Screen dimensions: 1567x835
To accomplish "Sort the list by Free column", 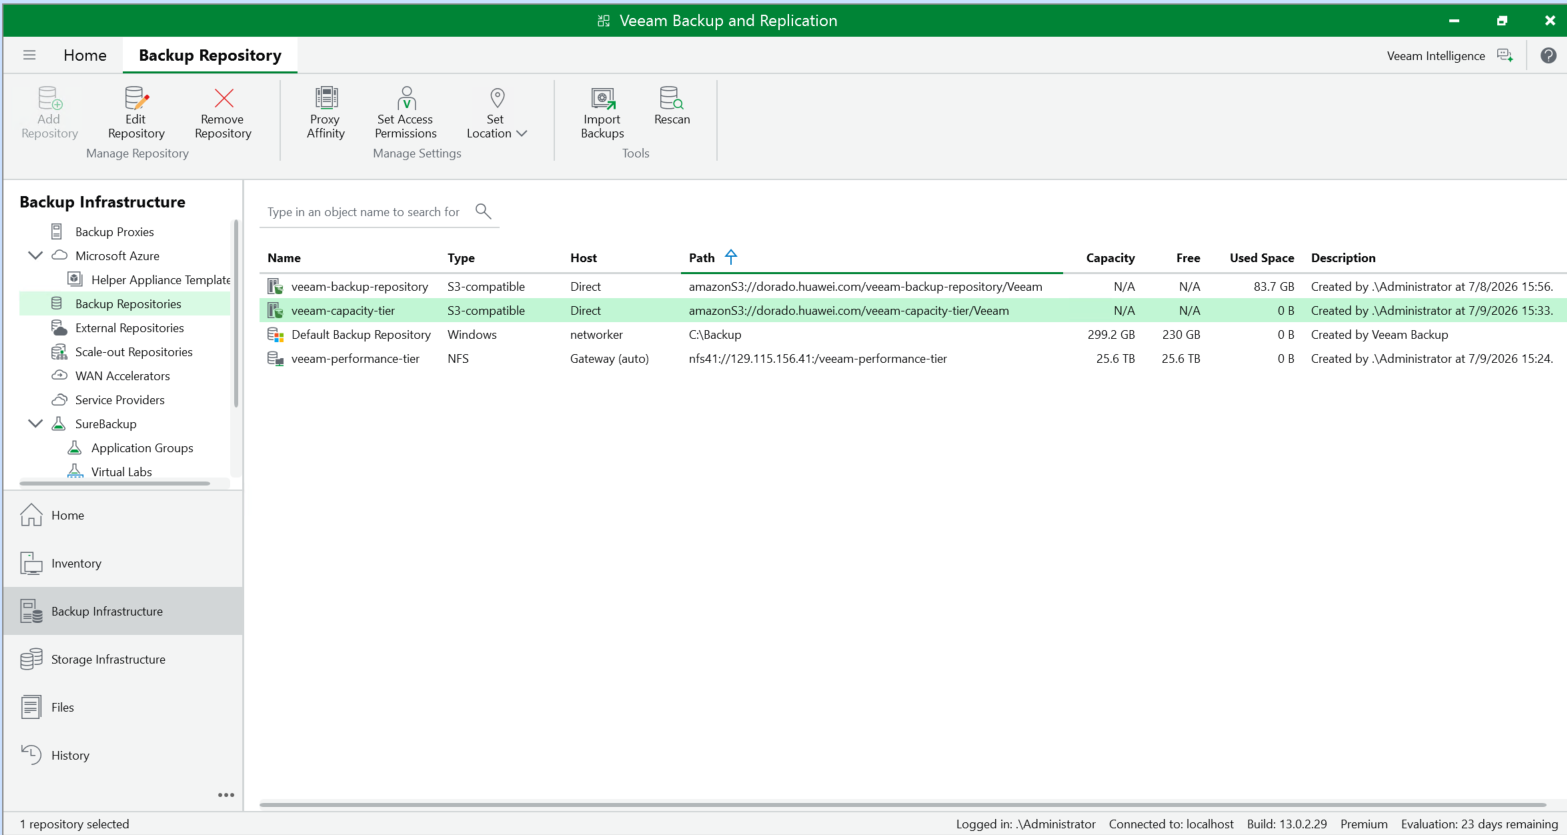I will pyautogui.click(x=1188, y=258).
